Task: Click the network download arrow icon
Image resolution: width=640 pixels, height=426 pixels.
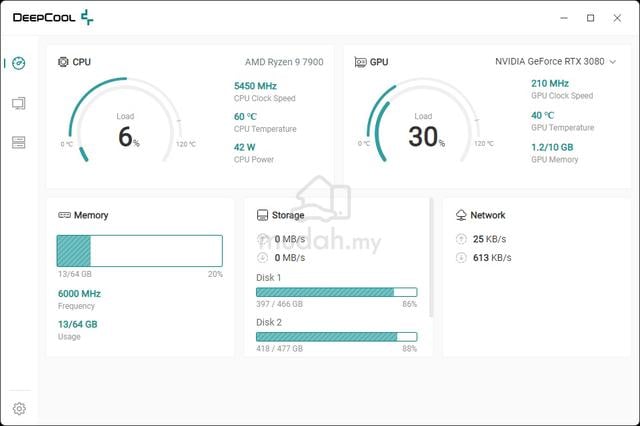Action: click(461, 257)
